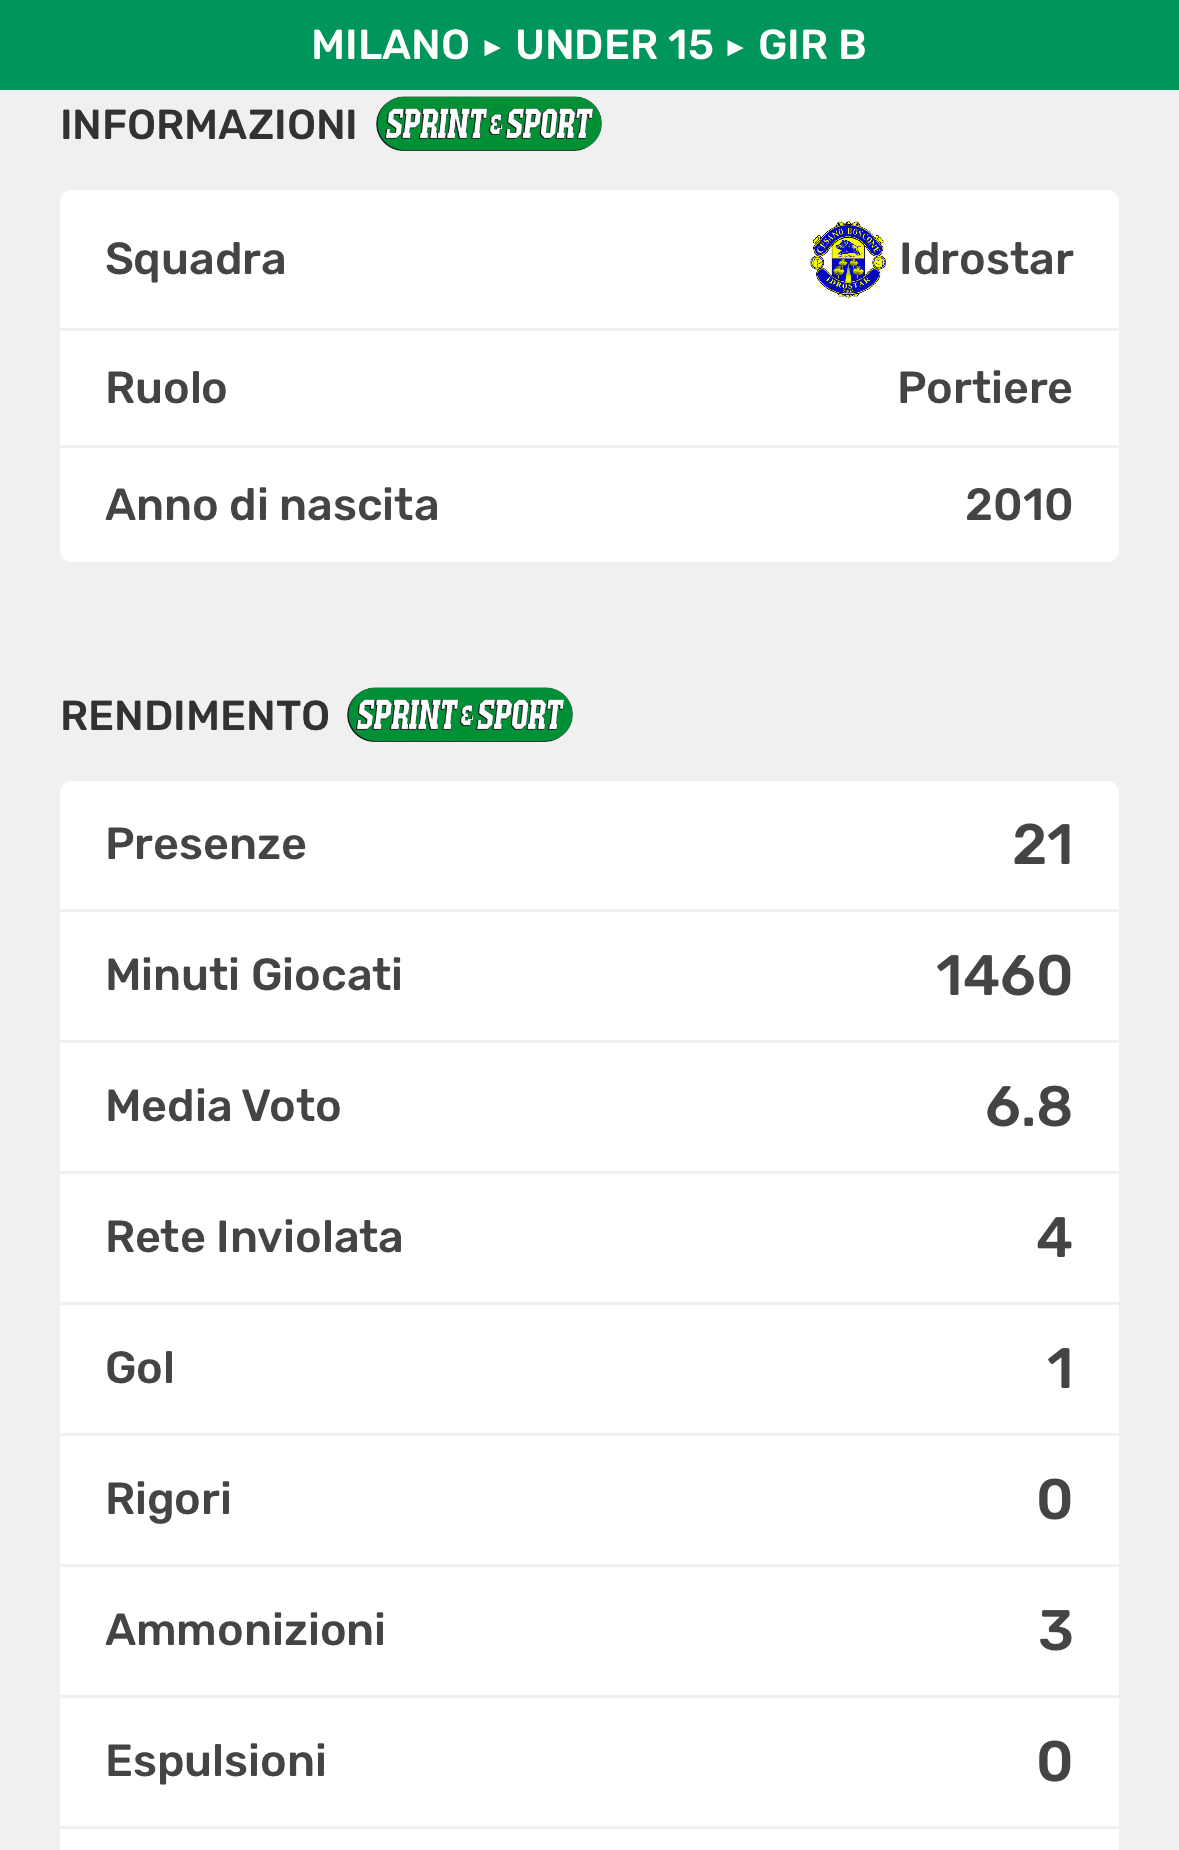This screenshot has height=1850, width=1179.
Task: Click the Rigori stat row
Action: [x=589, y=1500]
